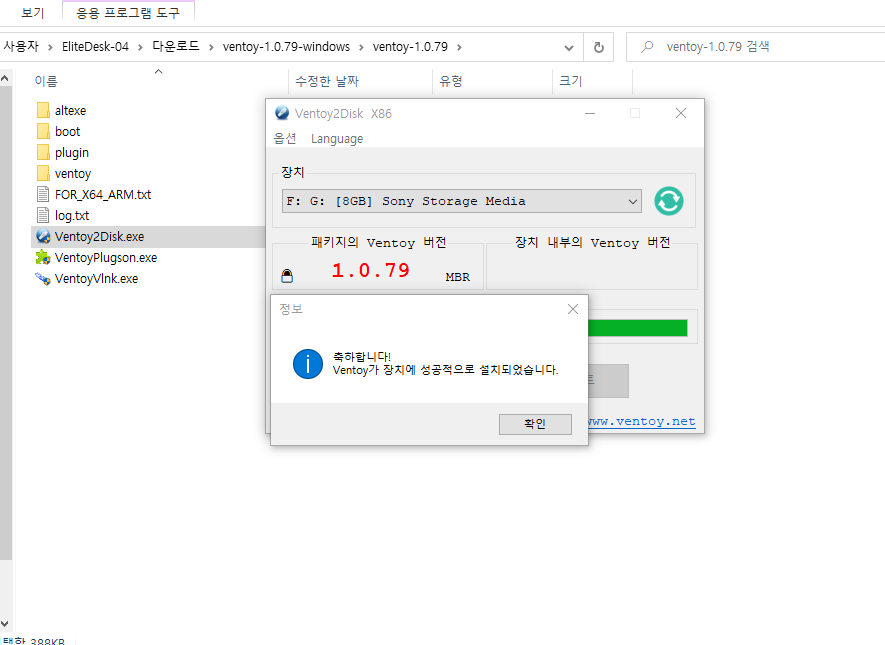Click the Ventoy2Disk title bar logo
The width and height of the screenshot is (885, 645).
[282, 113]
